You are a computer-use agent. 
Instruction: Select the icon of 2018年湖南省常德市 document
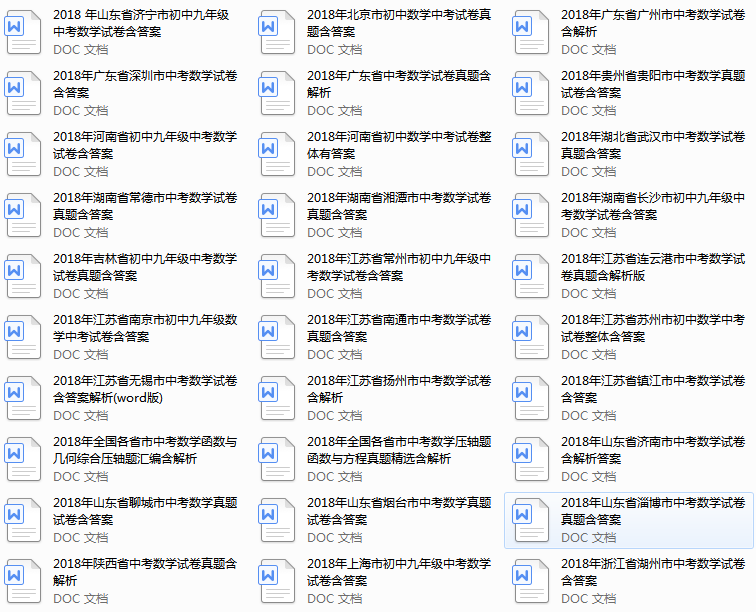(24, 215)
